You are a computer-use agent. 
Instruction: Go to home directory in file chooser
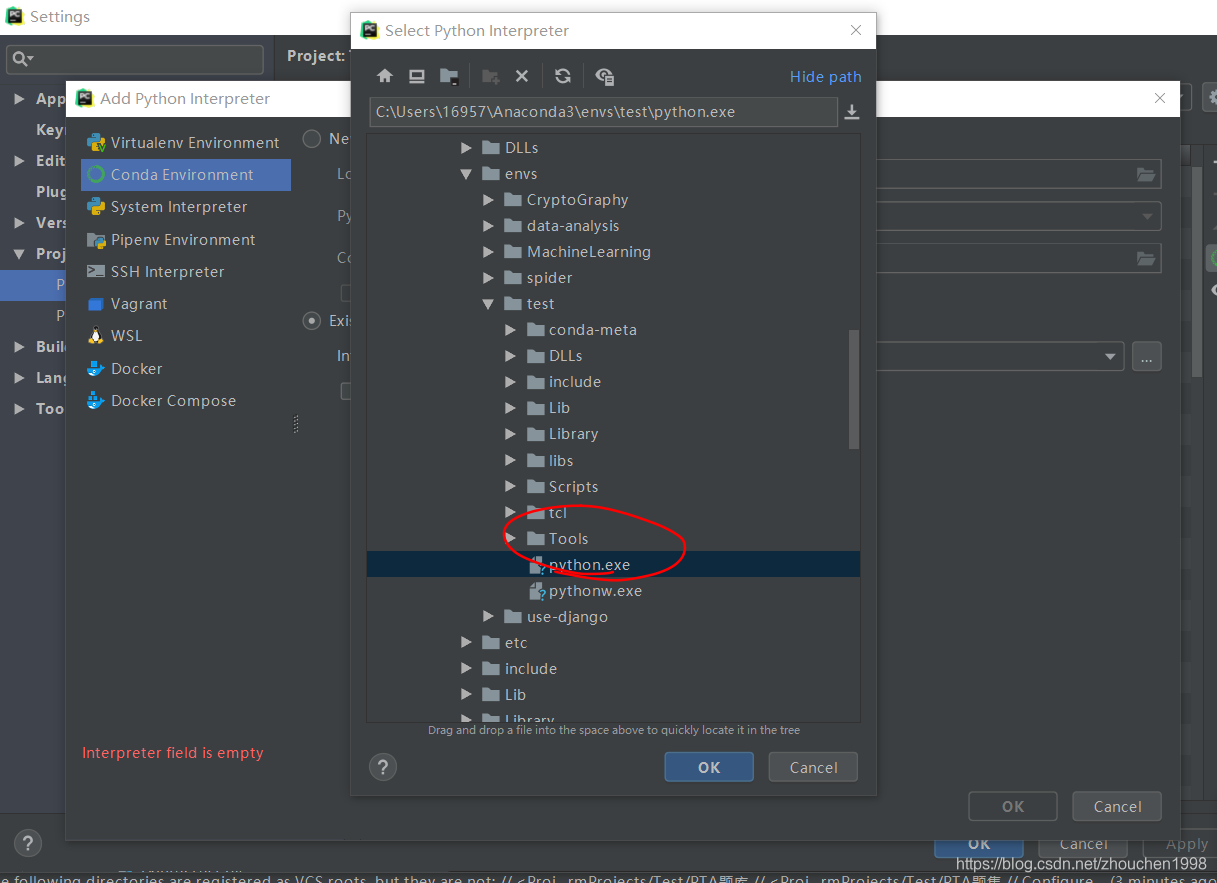click(385, 76)
